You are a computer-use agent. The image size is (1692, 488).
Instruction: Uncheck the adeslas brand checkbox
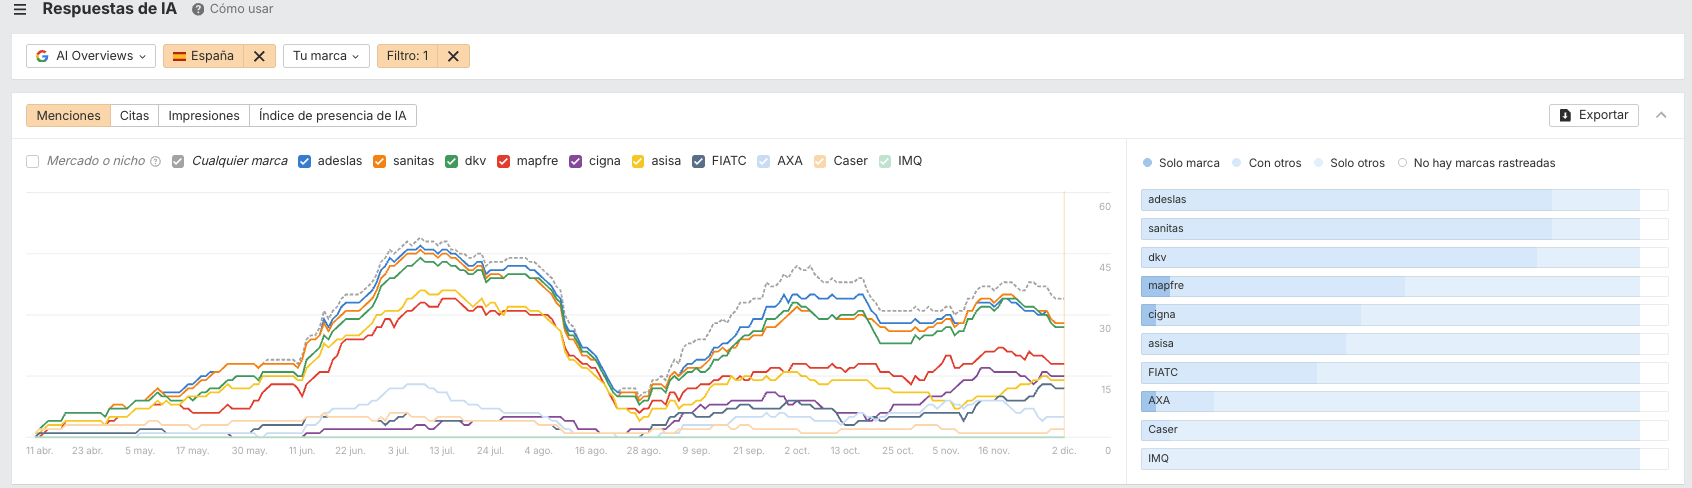[x=304, y=161]
